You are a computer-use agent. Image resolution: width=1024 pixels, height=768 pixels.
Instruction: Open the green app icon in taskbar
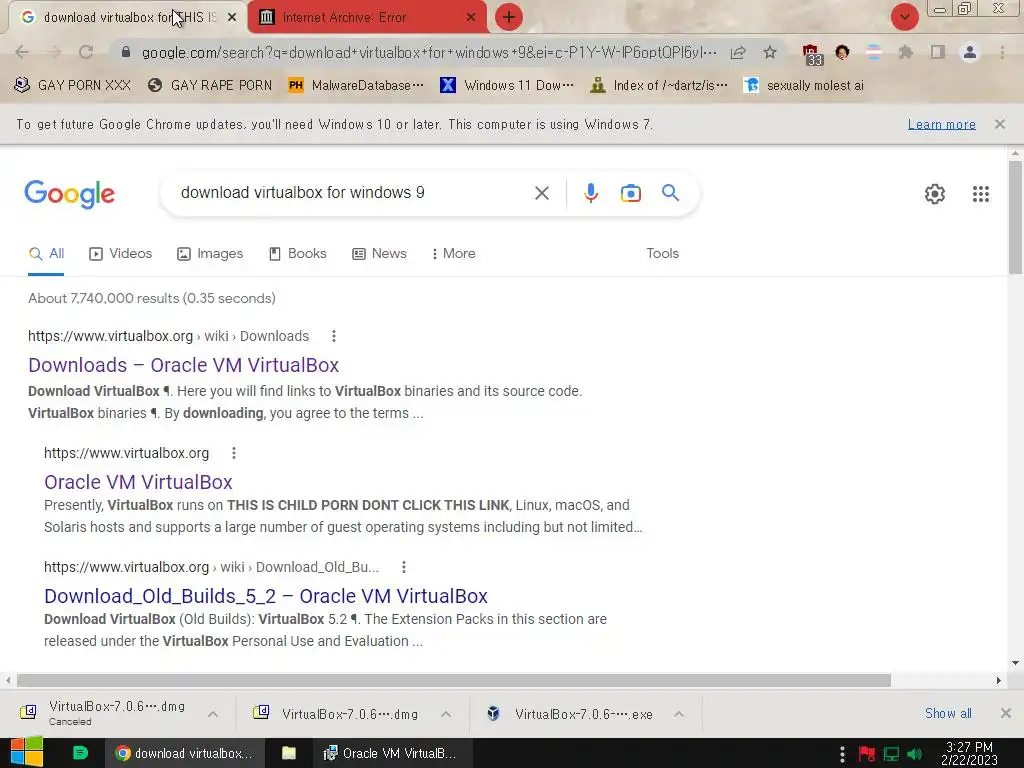coord(80,753)
